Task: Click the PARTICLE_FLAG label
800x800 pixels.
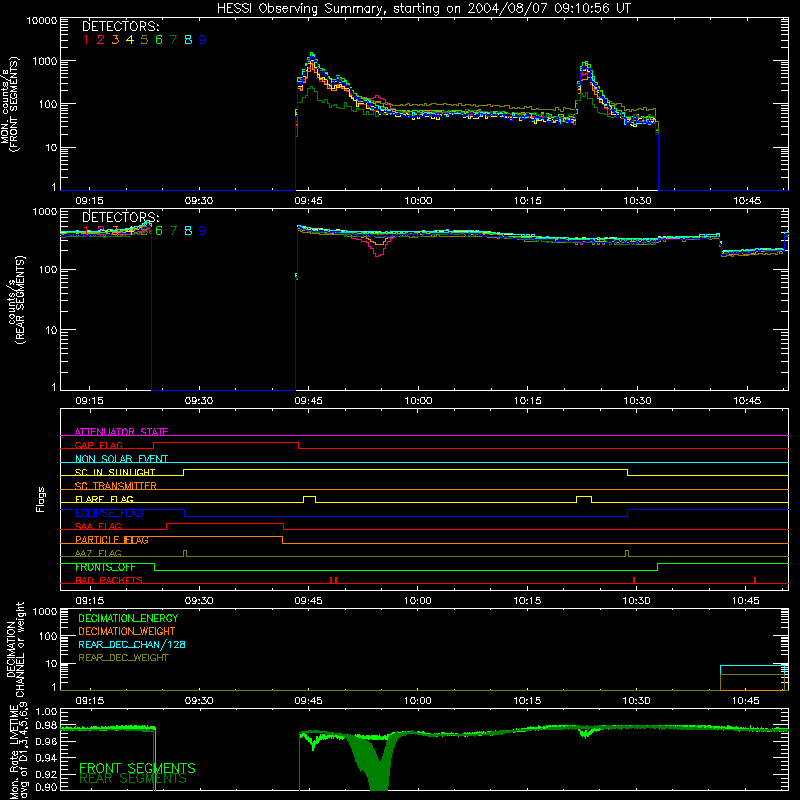Action: coord(112,540)
